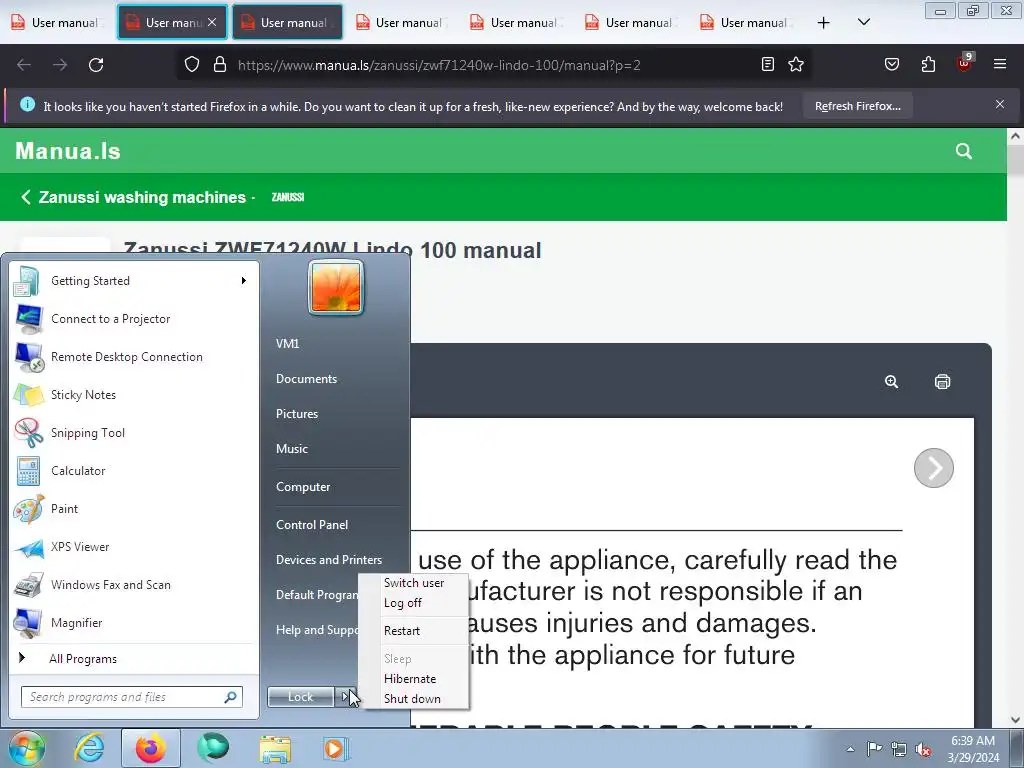Viewport: 1024px width, 768px height.
Task: Go back with the browser back arrow
Action: pos(24,65)
